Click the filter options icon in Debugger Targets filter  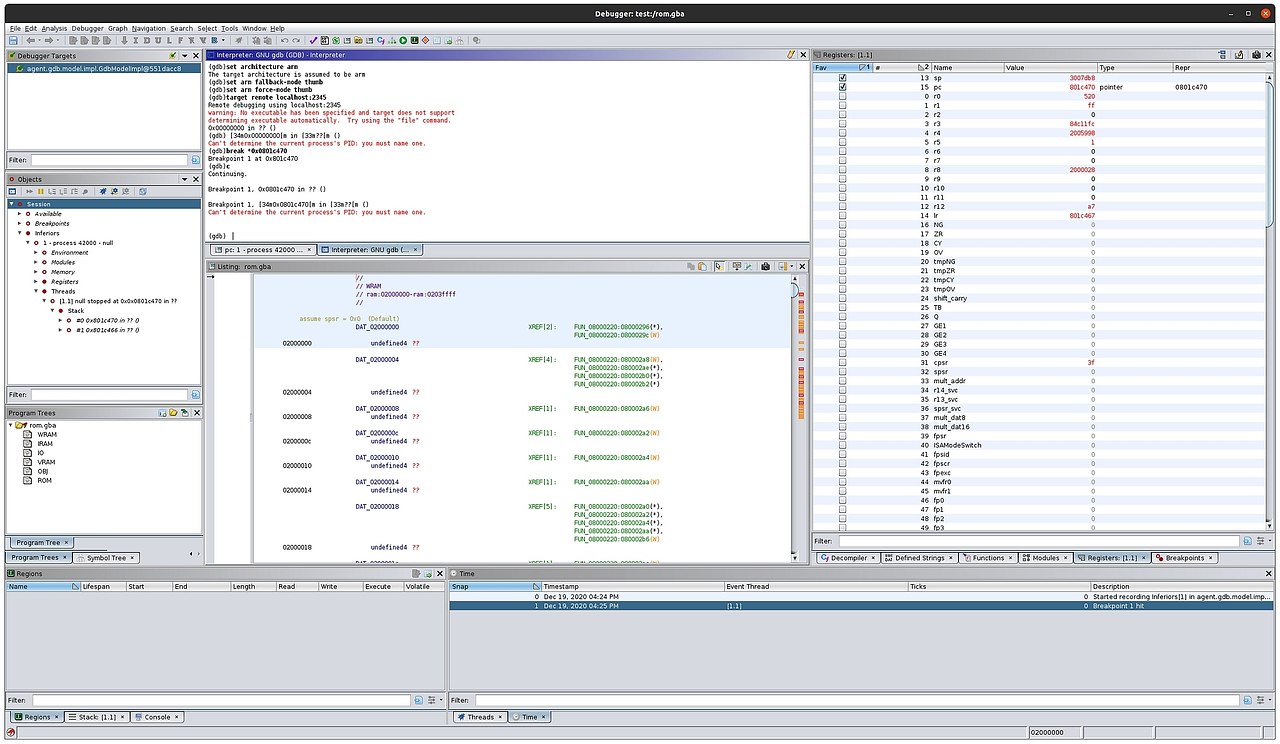(196, 160)
